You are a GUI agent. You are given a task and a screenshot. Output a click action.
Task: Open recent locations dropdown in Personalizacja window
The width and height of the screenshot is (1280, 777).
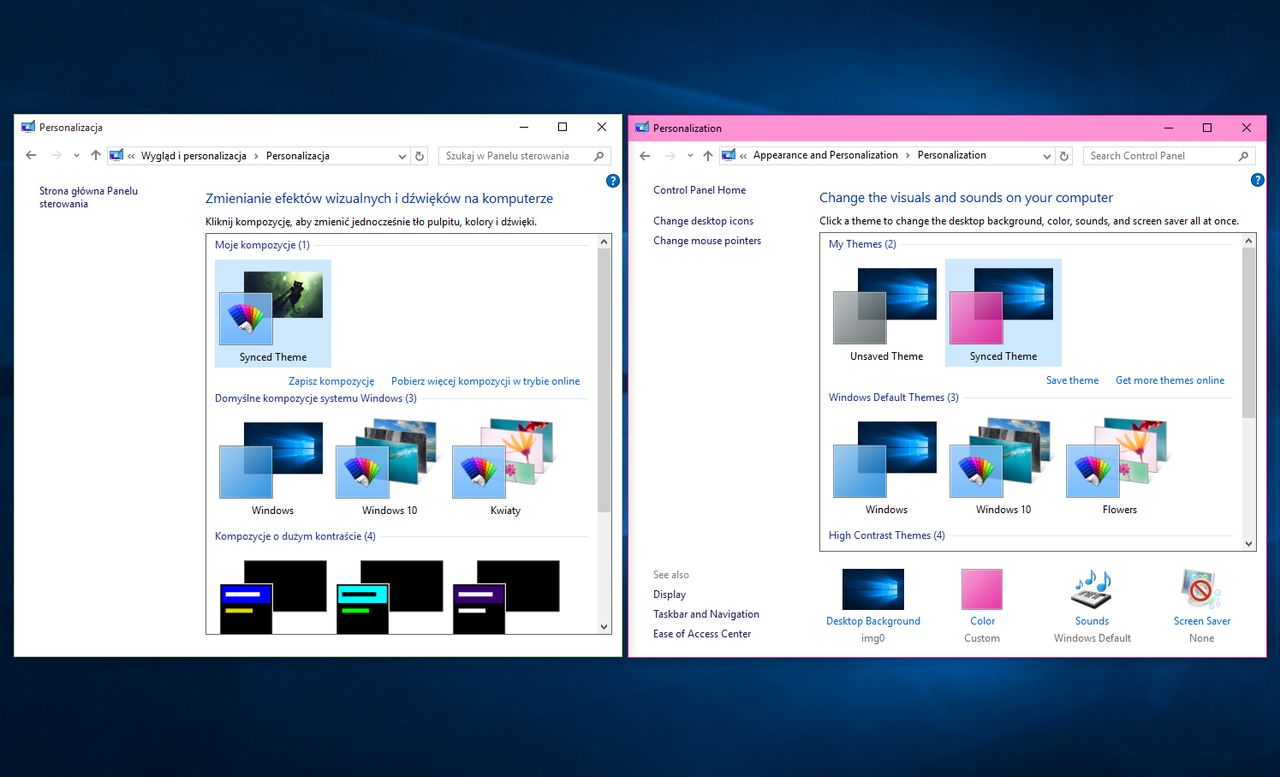pos(76,156)
